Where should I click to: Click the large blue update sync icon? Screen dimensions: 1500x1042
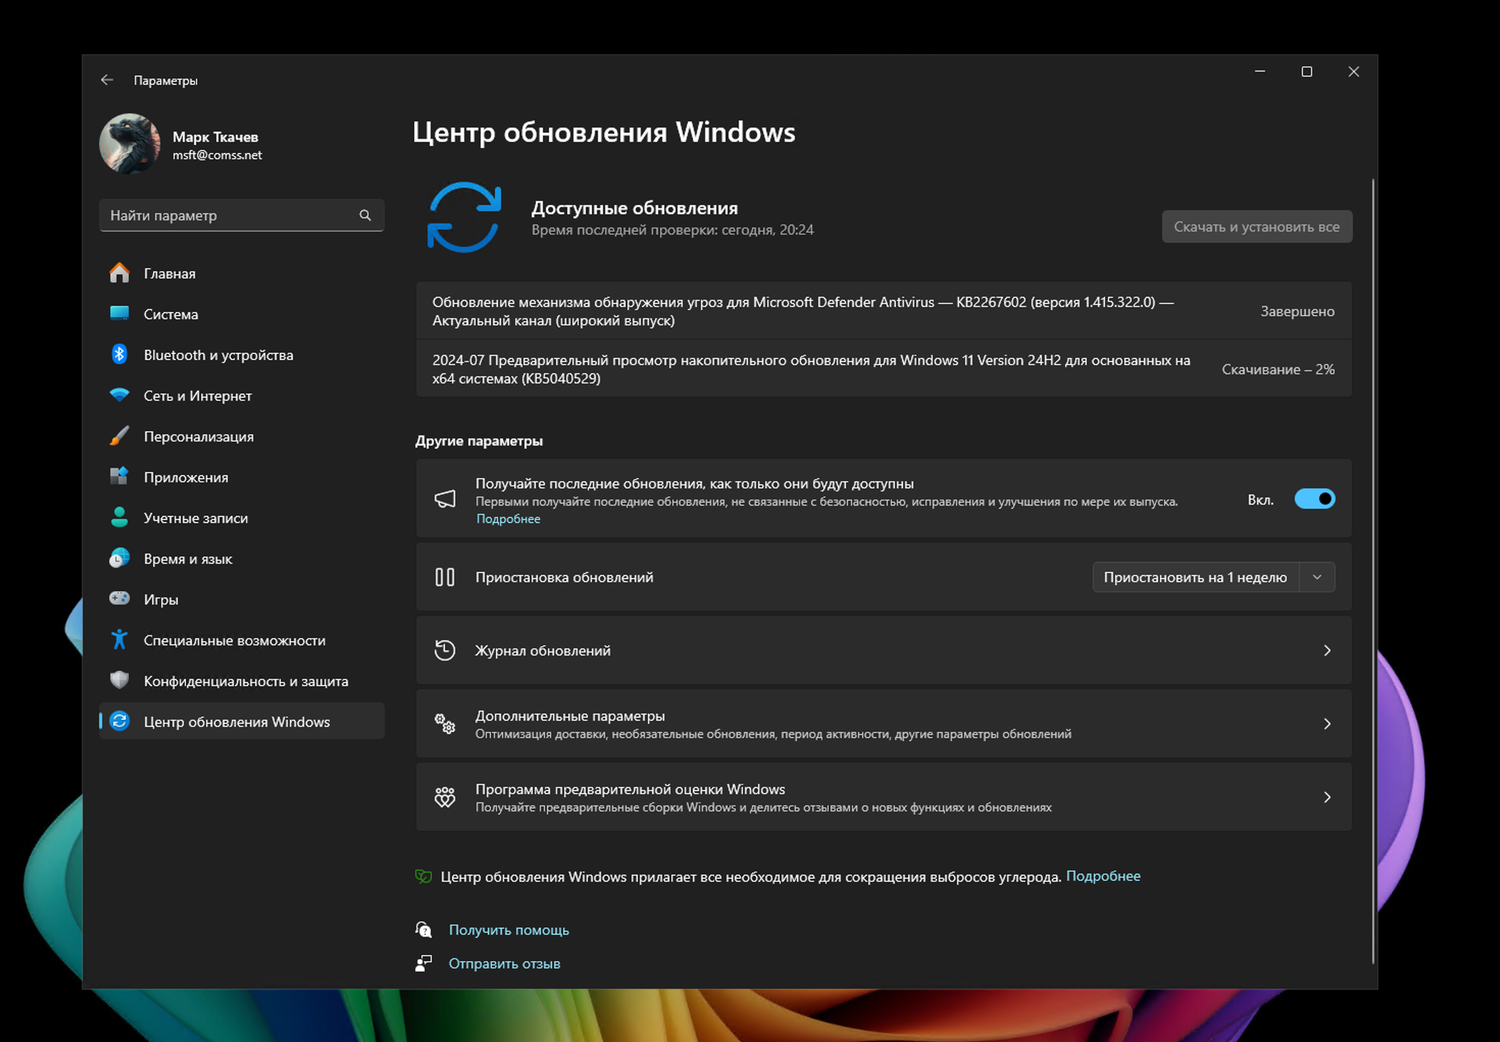click(465, 217)
